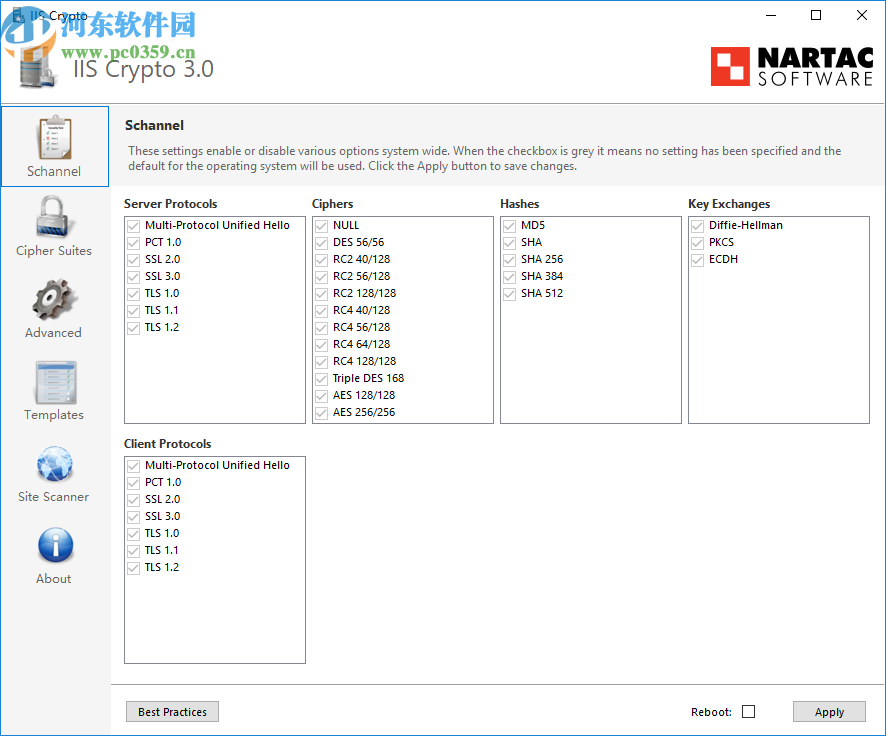Toggle client TLS 1.0 checkbox
Image resolution: width=886 pixels, height=736 pixels.
tap(133, 534)
